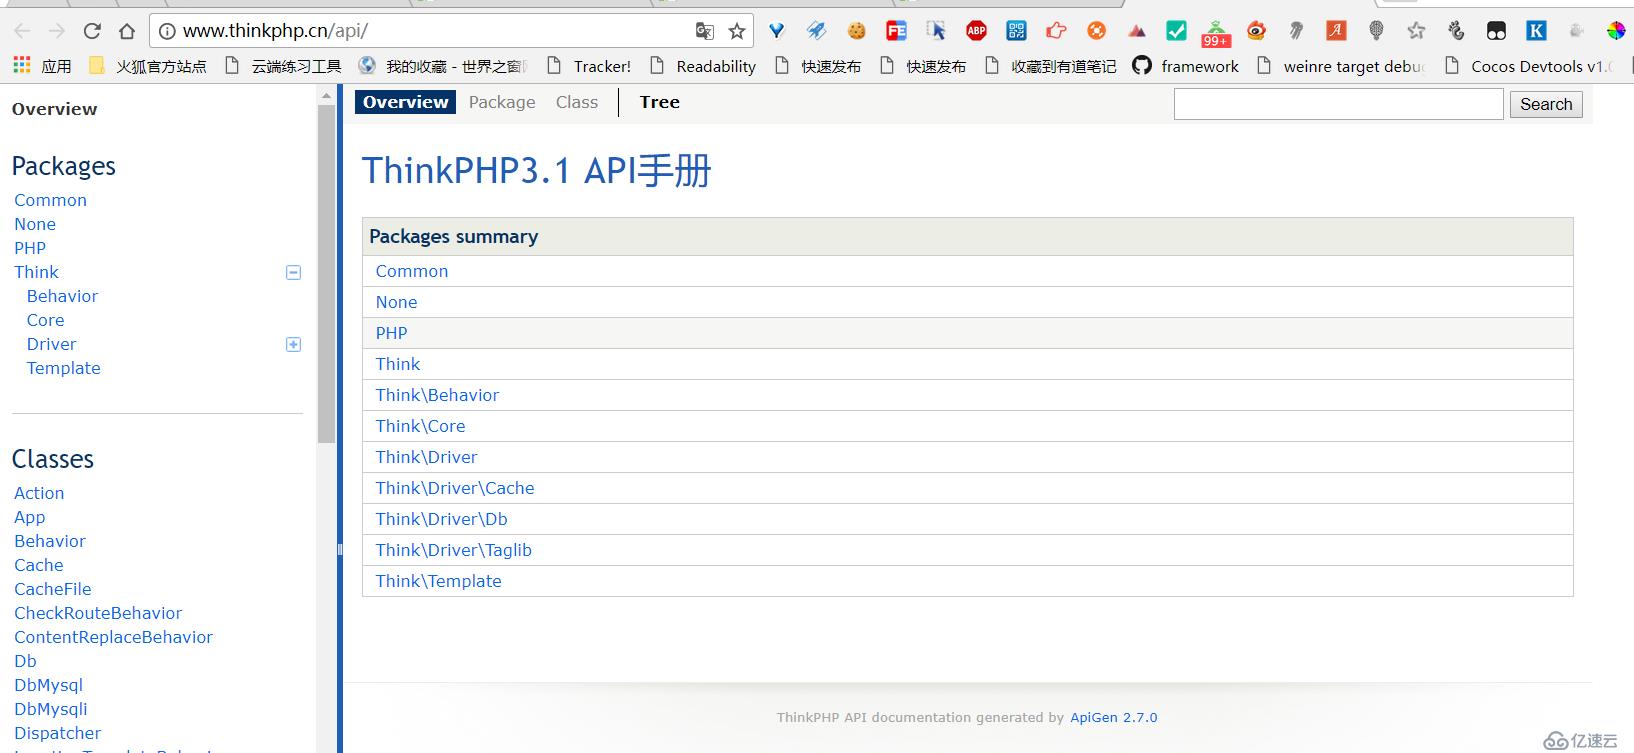1634x753 pixels.
Task: Open the cursor selection extension icon
Action: (x=936, y=31)
